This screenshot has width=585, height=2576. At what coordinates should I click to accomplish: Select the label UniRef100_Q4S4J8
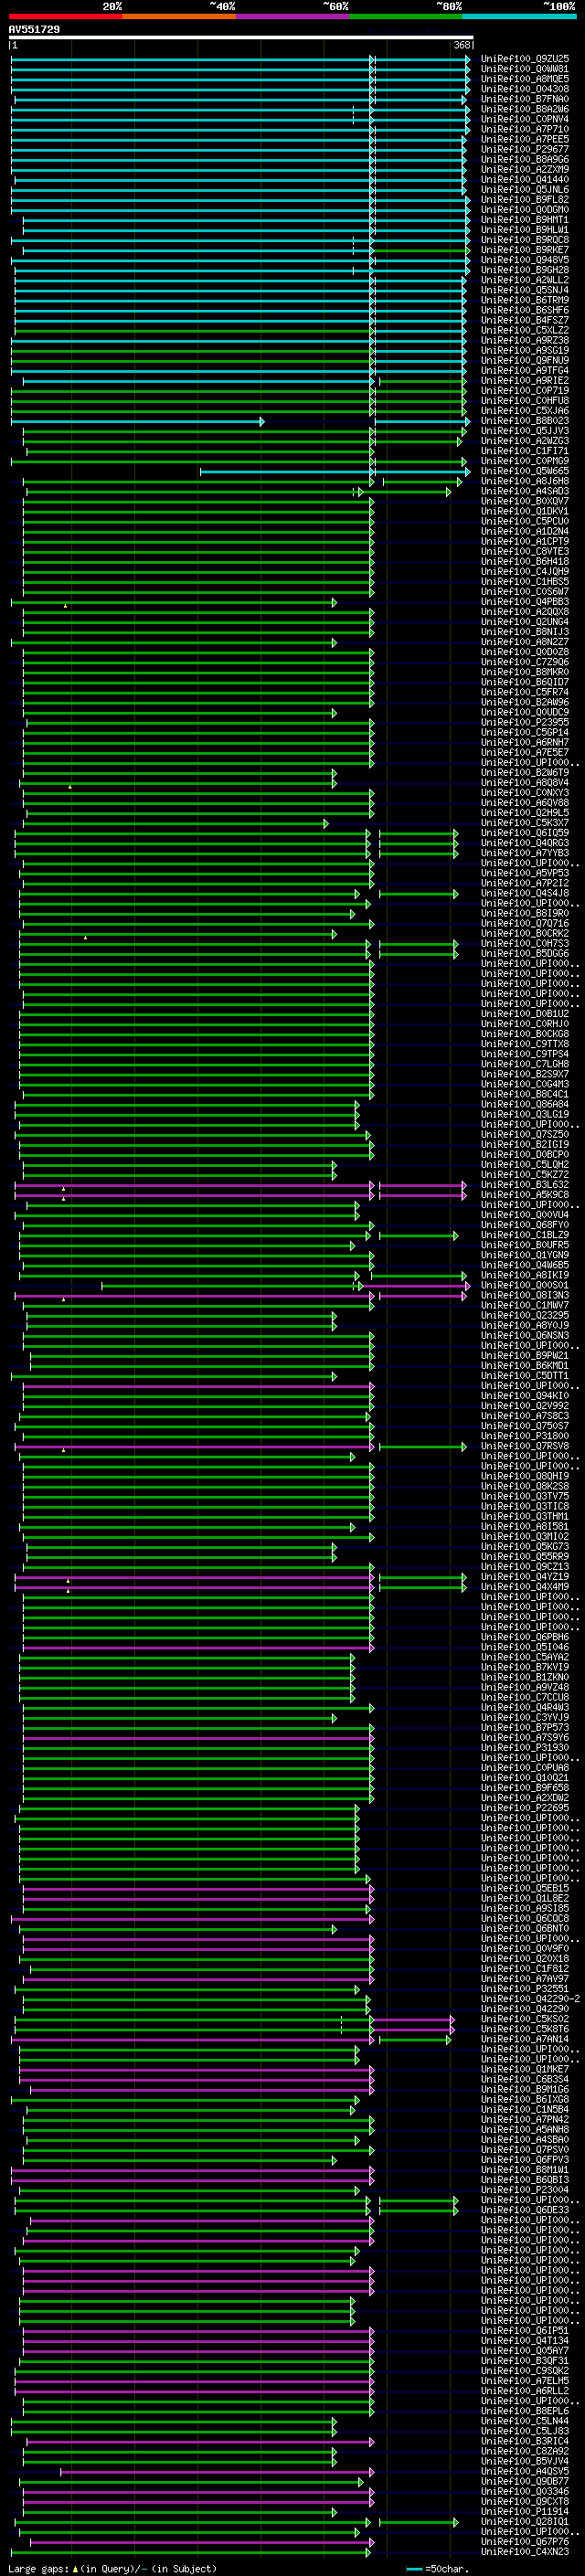point(525,893)
